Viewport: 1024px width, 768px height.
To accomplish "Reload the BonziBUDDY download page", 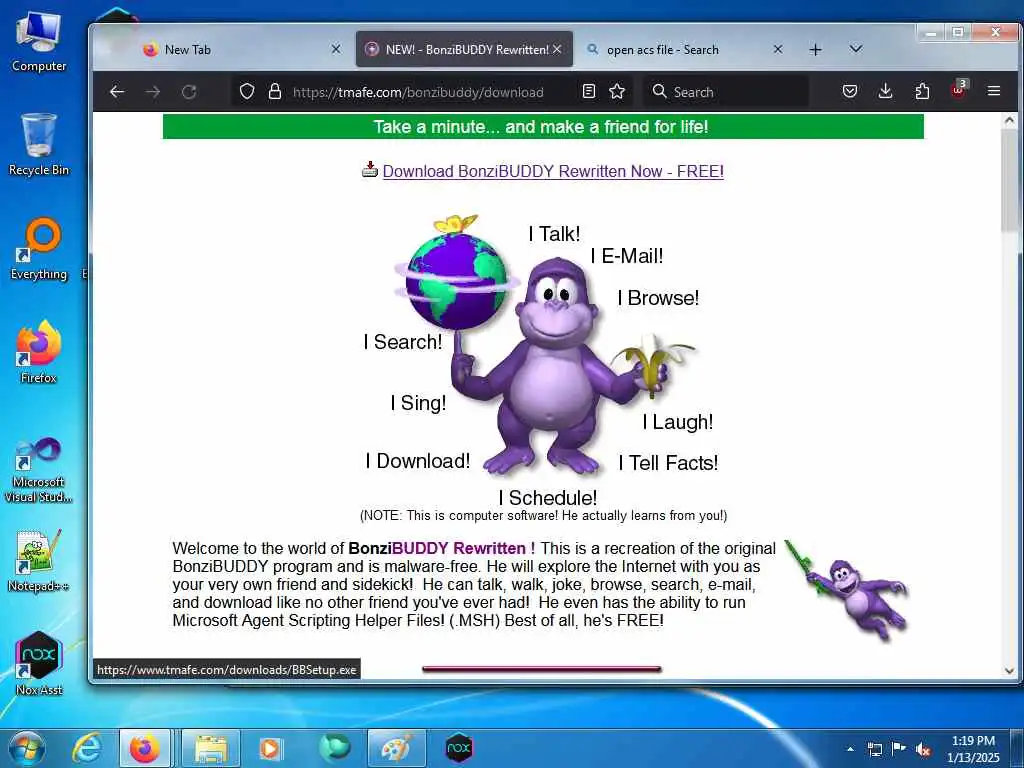I will tap(189, 92).
